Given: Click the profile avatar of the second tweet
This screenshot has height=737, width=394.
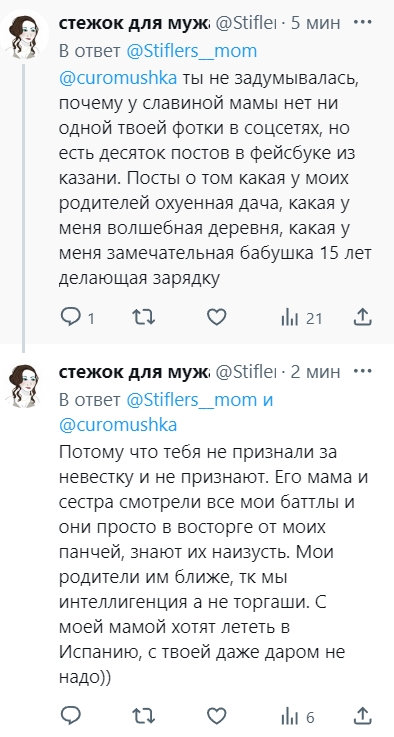Looking at the screenshot, I should [x=24, y=384].
